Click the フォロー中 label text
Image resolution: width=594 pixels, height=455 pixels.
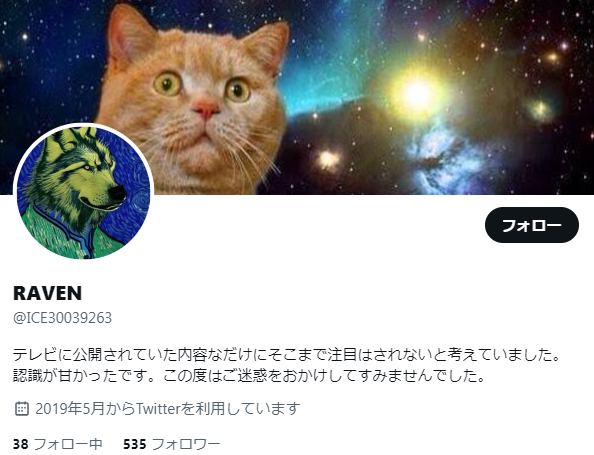pyautogui.click(x=68, y=444)
